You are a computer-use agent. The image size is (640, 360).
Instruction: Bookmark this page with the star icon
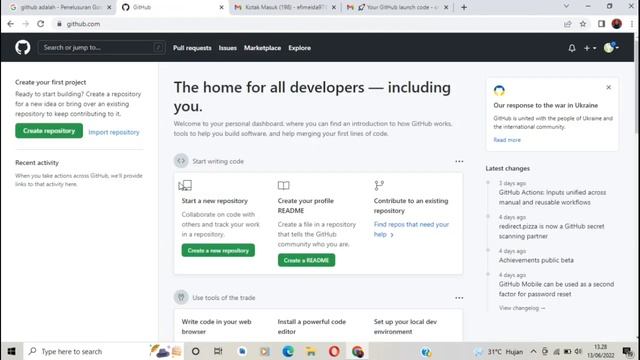tap(583, 24)
